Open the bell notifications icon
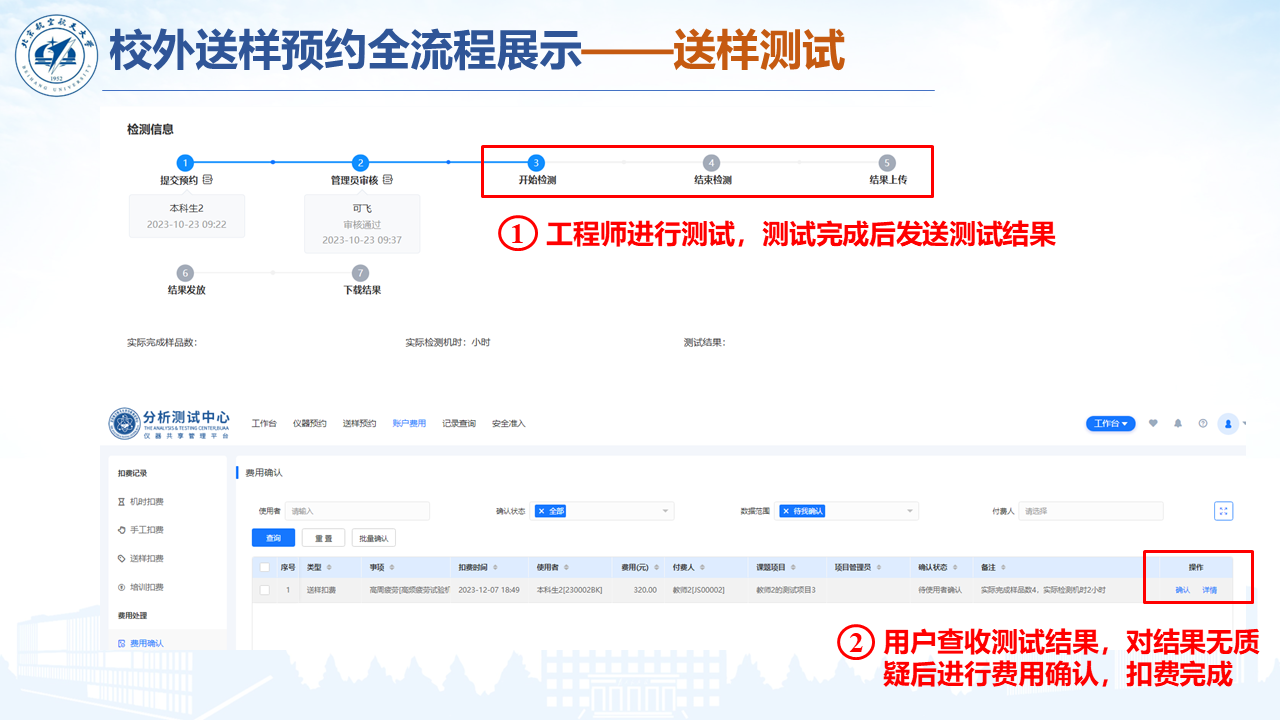 1178,423
